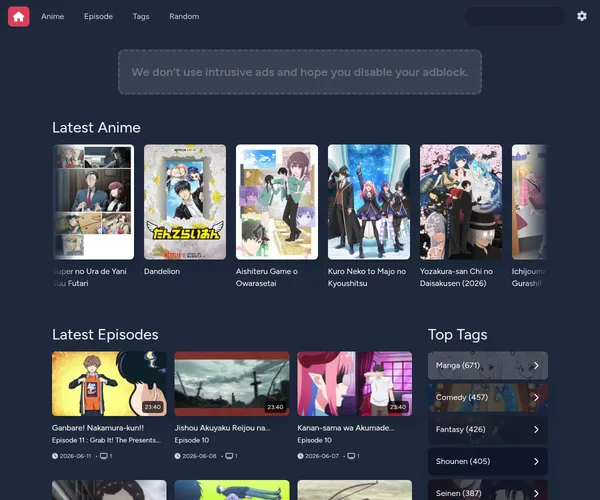The image size is (600, 500).
Task: Open Yozakura-san Chi no Daisakusen poster
Action: [x=461, y=202]
